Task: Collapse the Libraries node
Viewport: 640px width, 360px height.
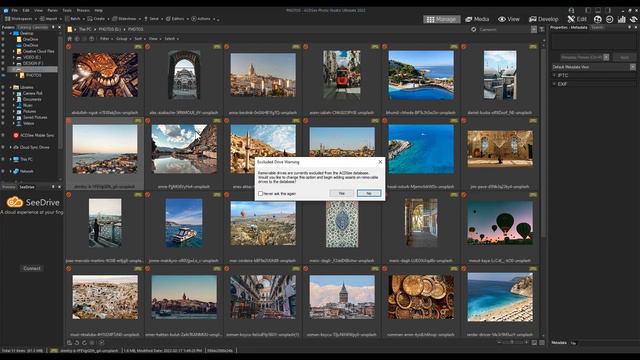Action: tap(11, 87)
